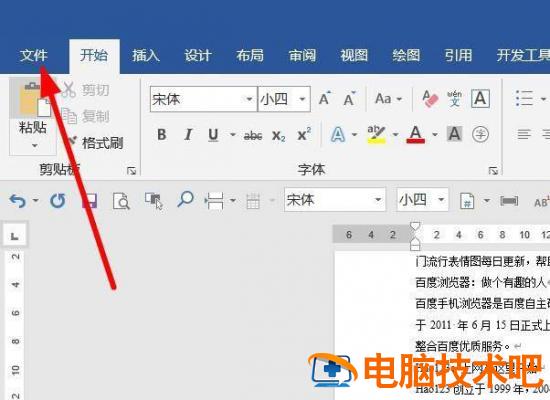The height and width of the screenshot is (400, 550).
Task: Click the phonetic guide wén icon
Action: (x=455, y=99)
